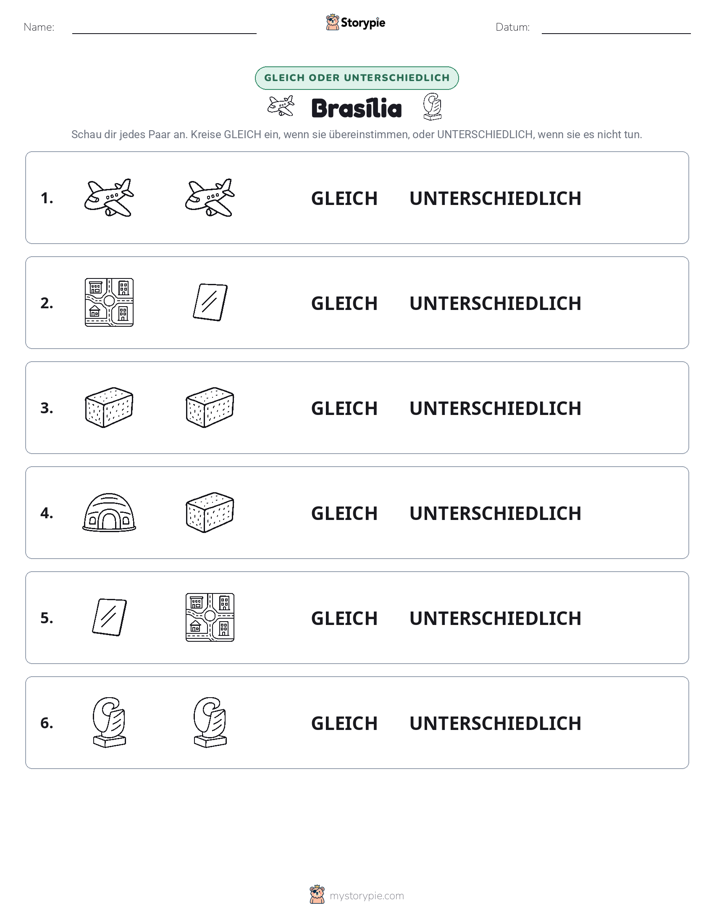The image size is (714, 924).
Task: Select UNTERSCHIEDLICH in row 4
Action: pyautogui.click(x=495, y=513)
